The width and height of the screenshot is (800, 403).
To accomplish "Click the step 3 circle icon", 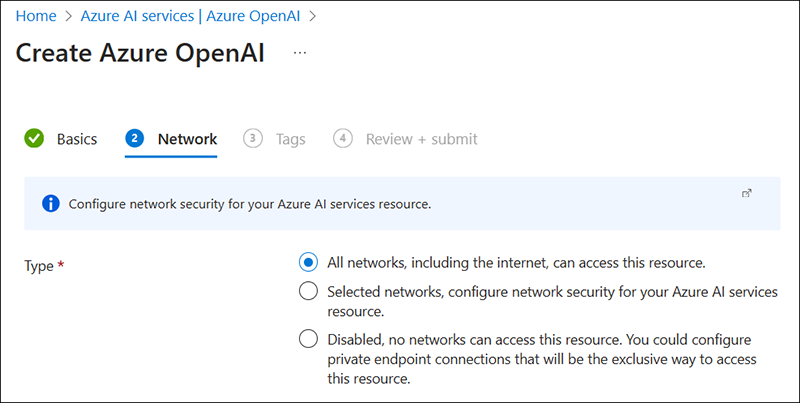I will coord(253,139).
